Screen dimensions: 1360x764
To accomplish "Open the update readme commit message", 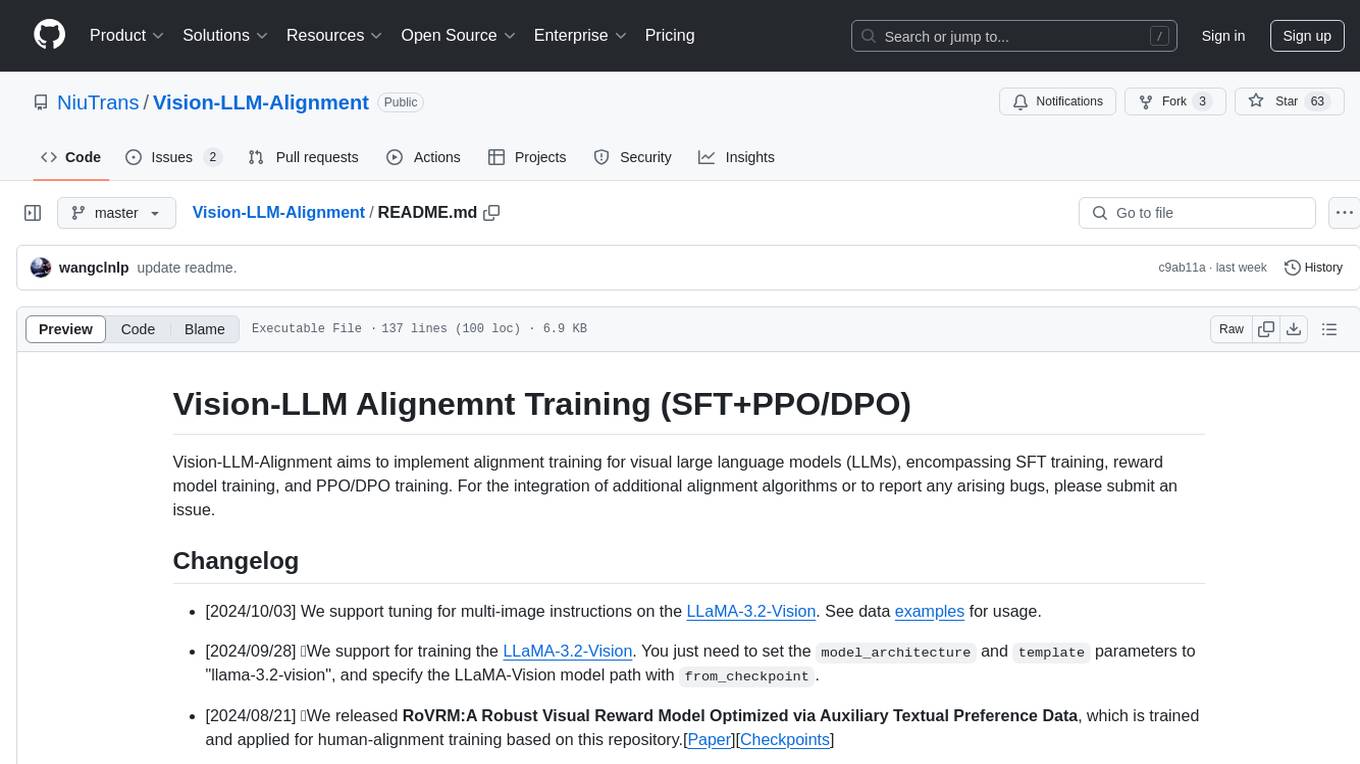I will coord(187,268).
